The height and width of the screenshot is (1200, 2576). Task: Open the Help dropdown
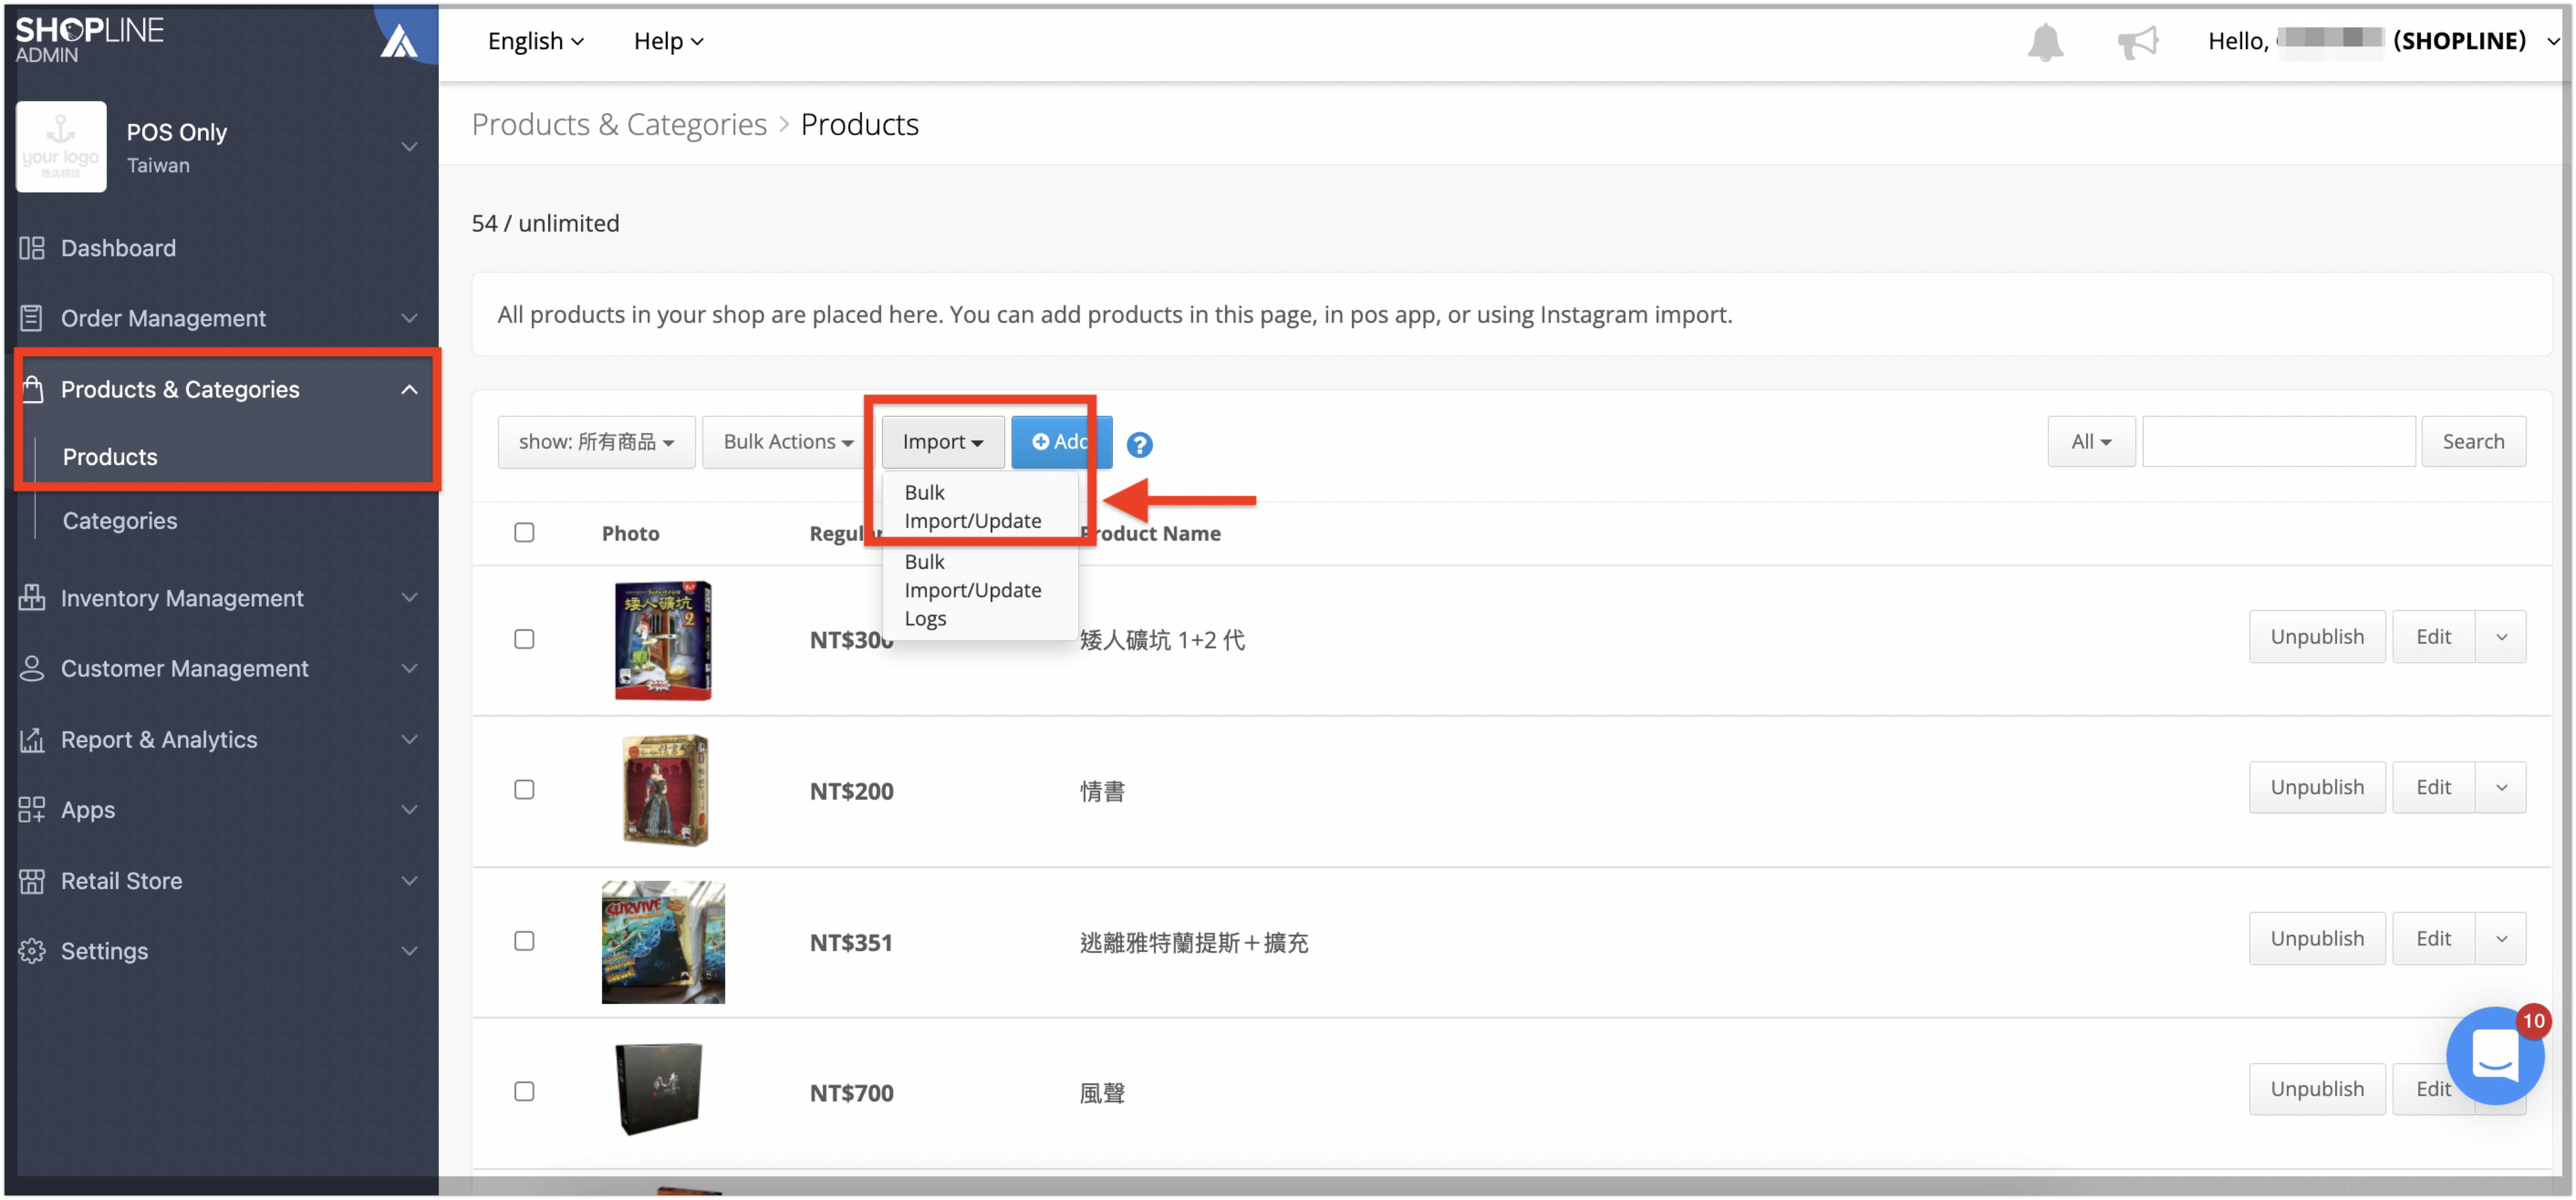point(668,41)
